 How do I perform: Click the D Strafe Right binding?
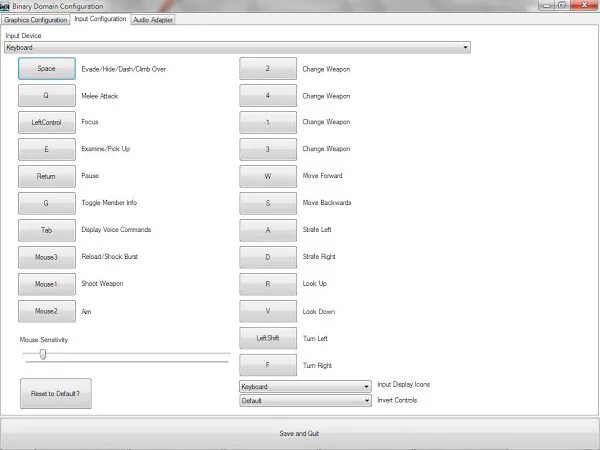[x=268, y=257]
